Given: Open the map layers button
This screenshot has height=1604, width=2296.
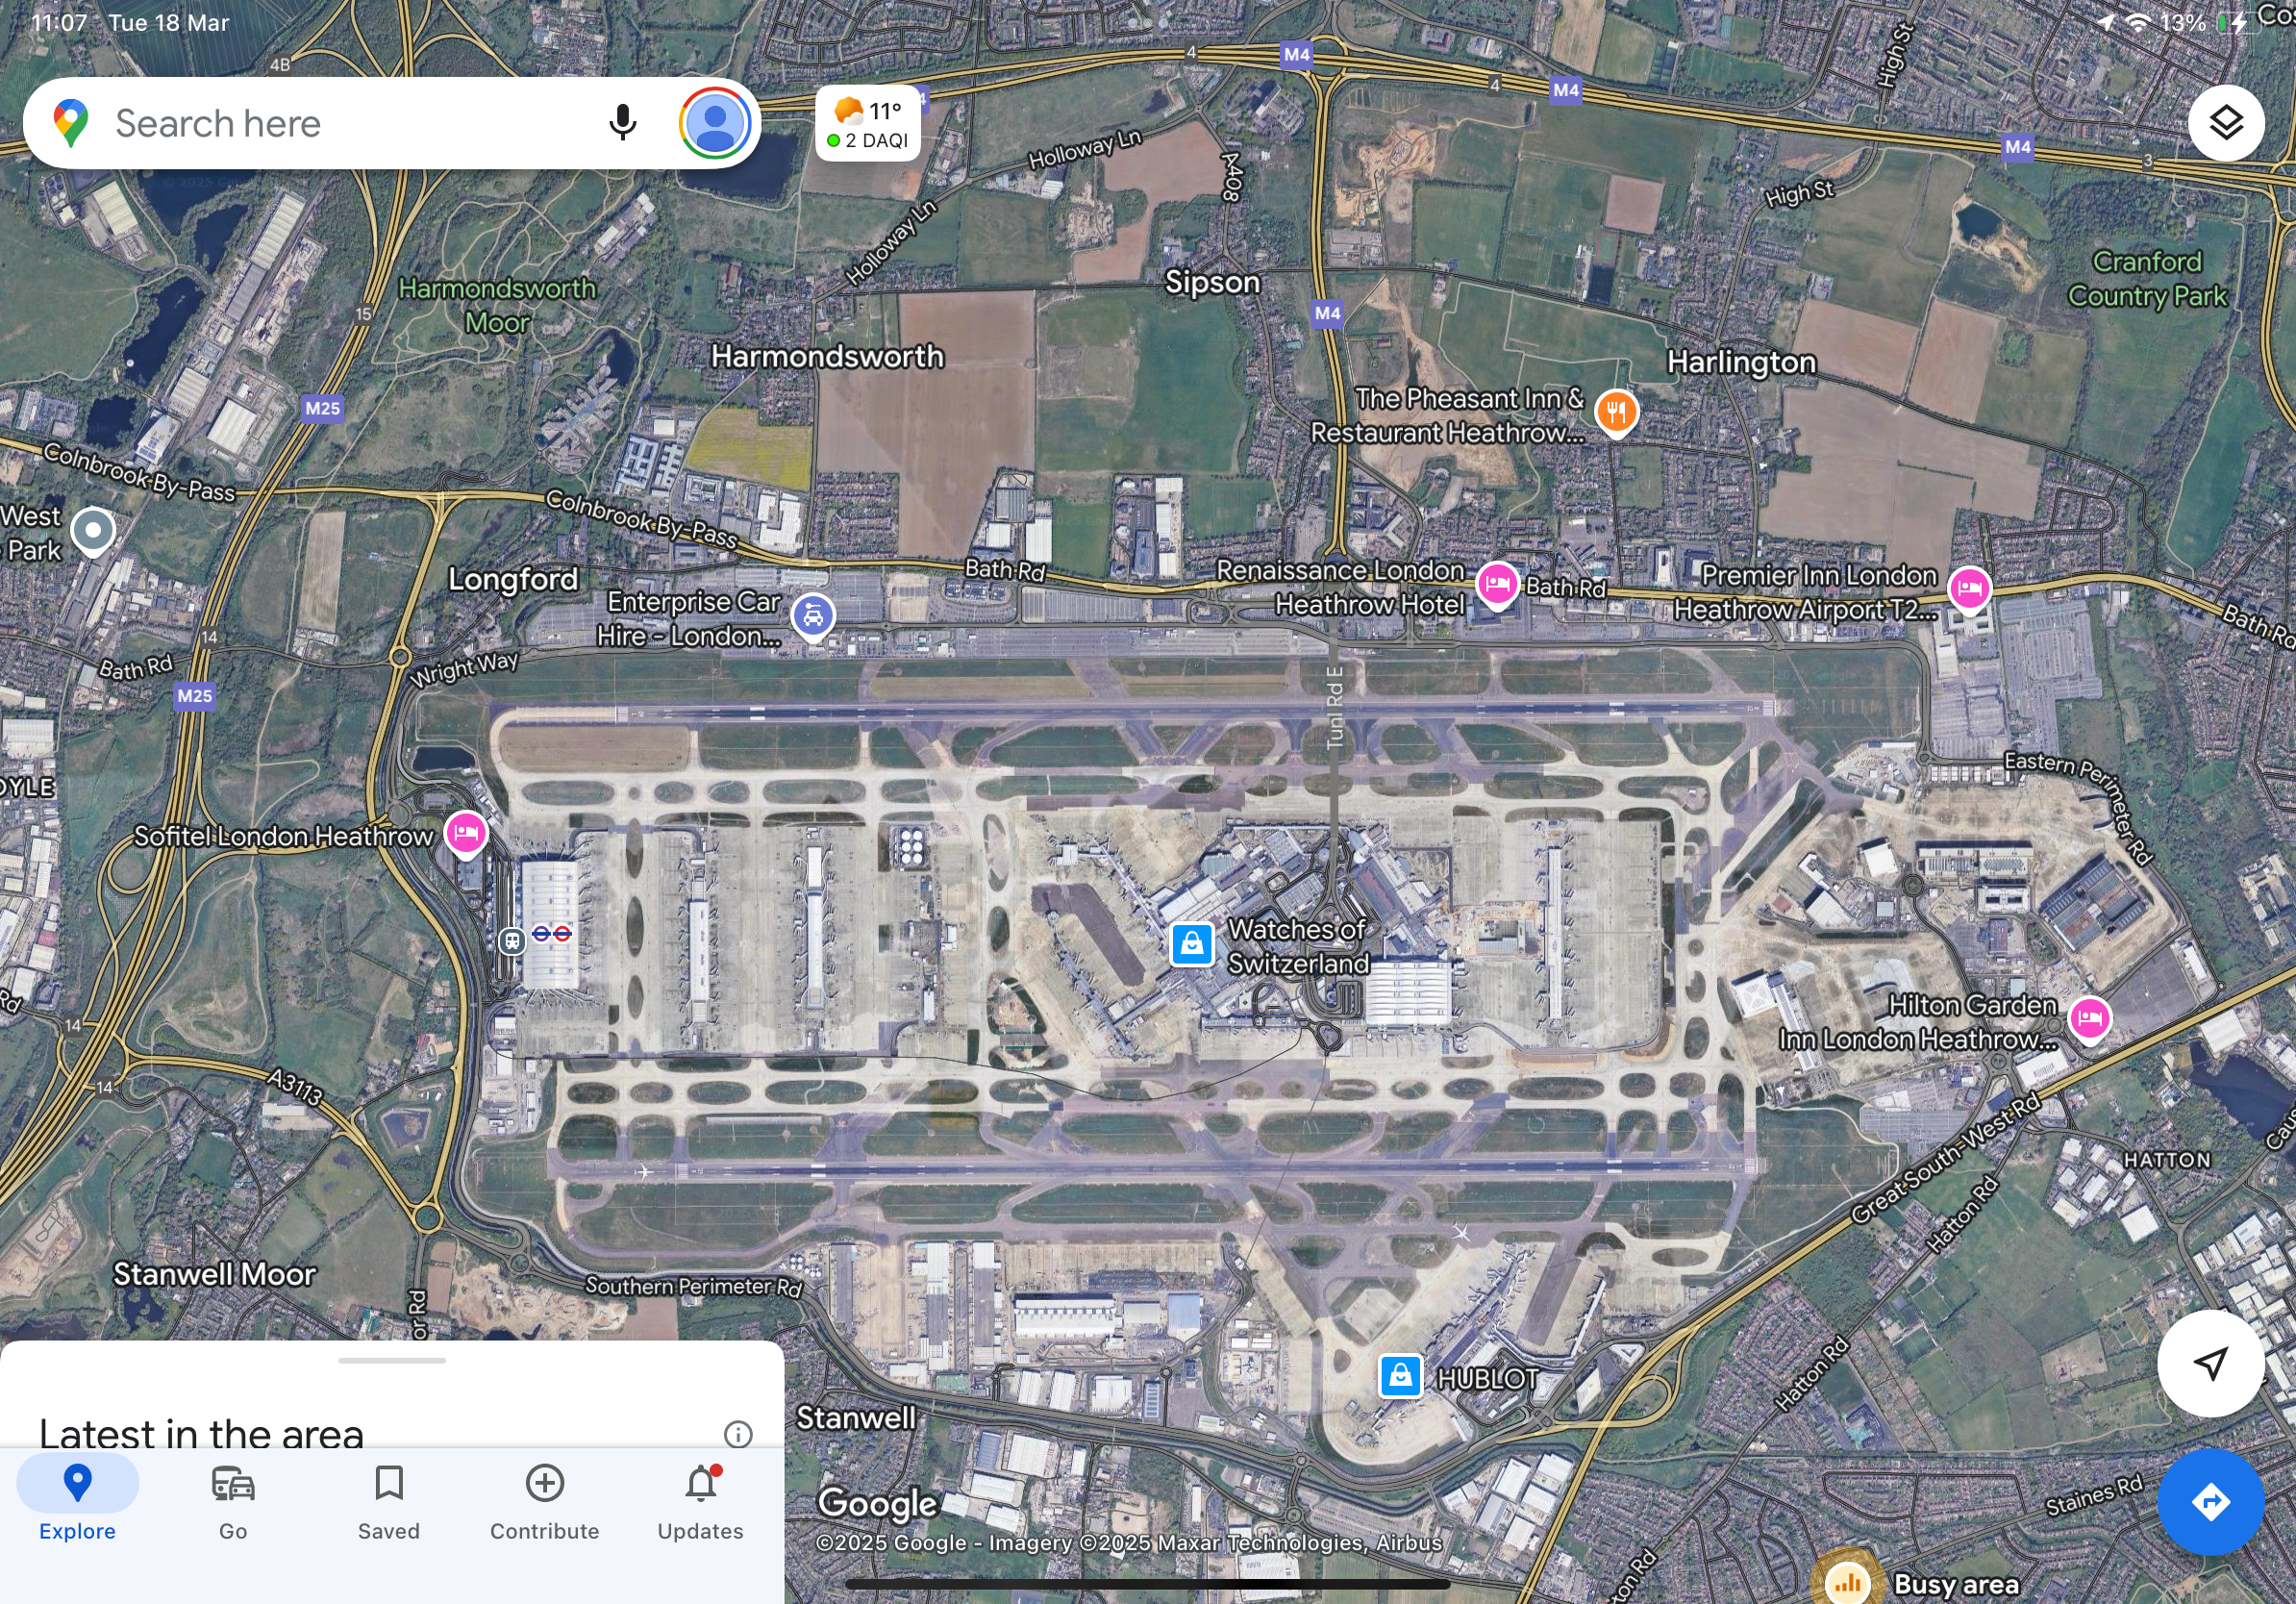Looking at the screenshot, I should coord(2225,123).
